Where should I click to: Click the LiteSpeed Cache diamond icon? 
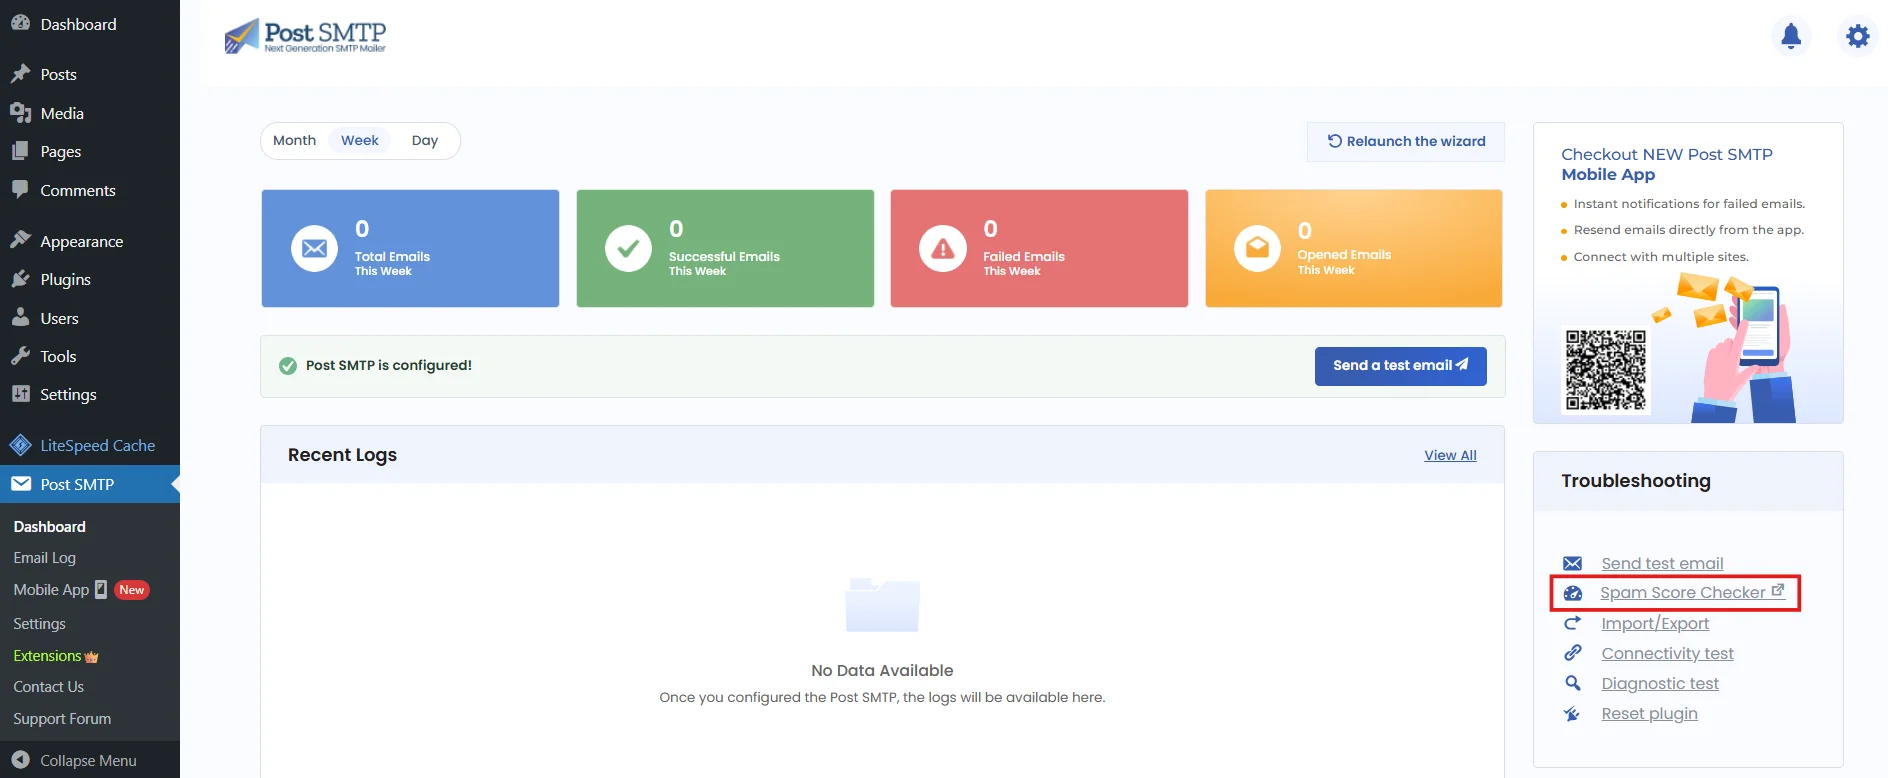pos(20,445)
